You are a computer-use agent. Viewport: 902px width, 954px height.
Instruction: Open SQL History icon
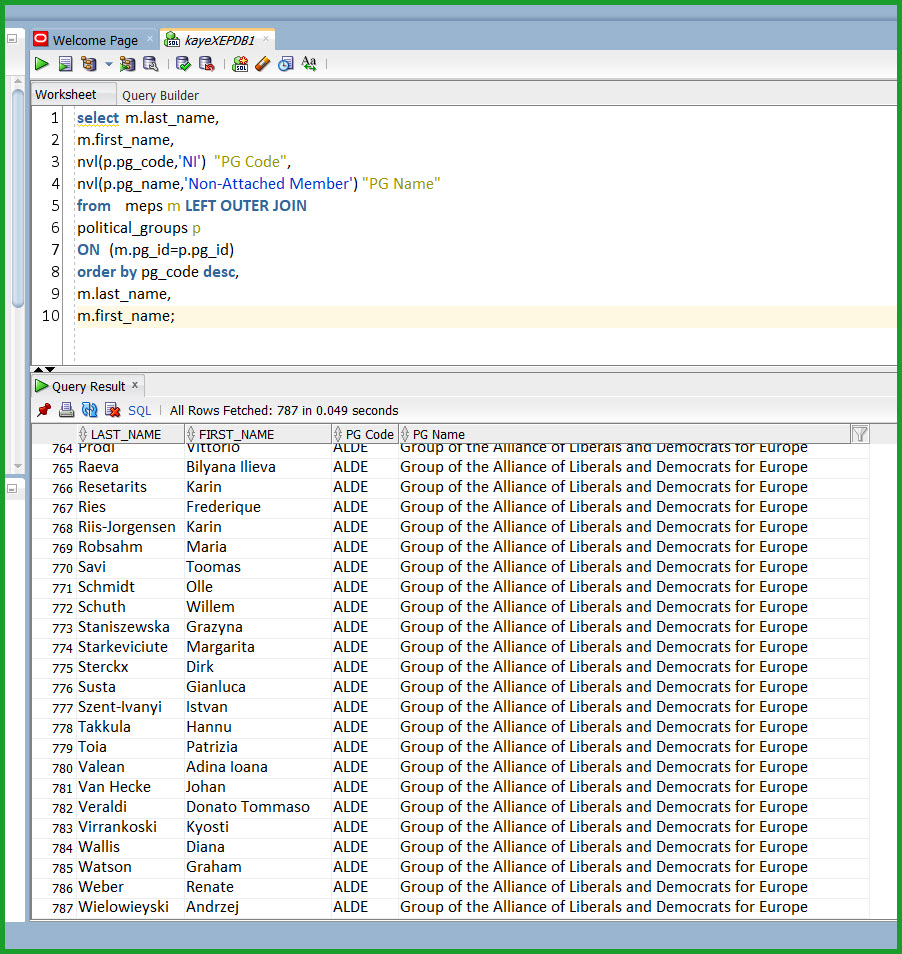(x=285, y=63)
